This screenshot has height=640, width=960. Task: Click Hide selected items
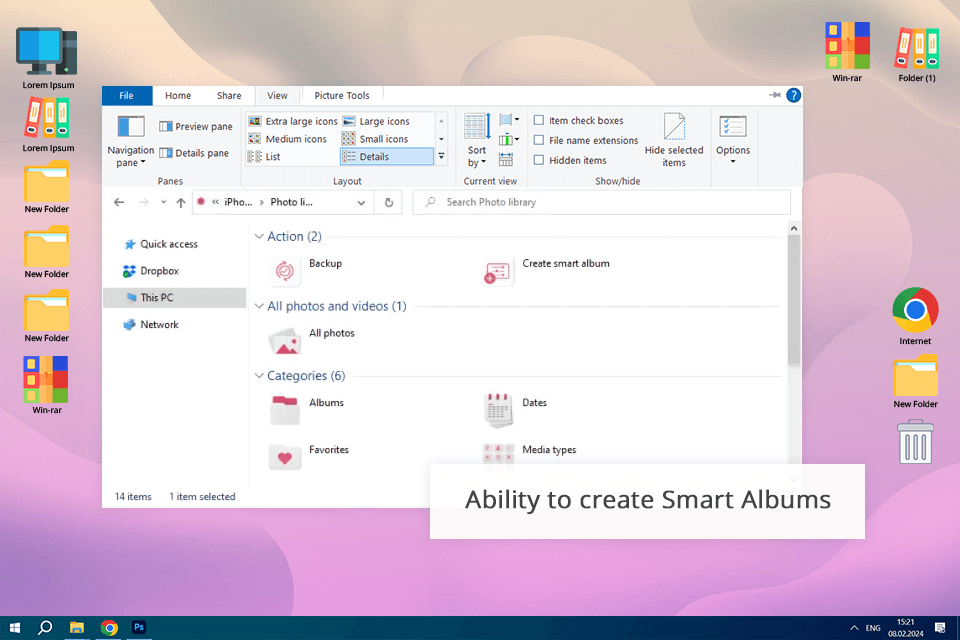coord(673,141)
